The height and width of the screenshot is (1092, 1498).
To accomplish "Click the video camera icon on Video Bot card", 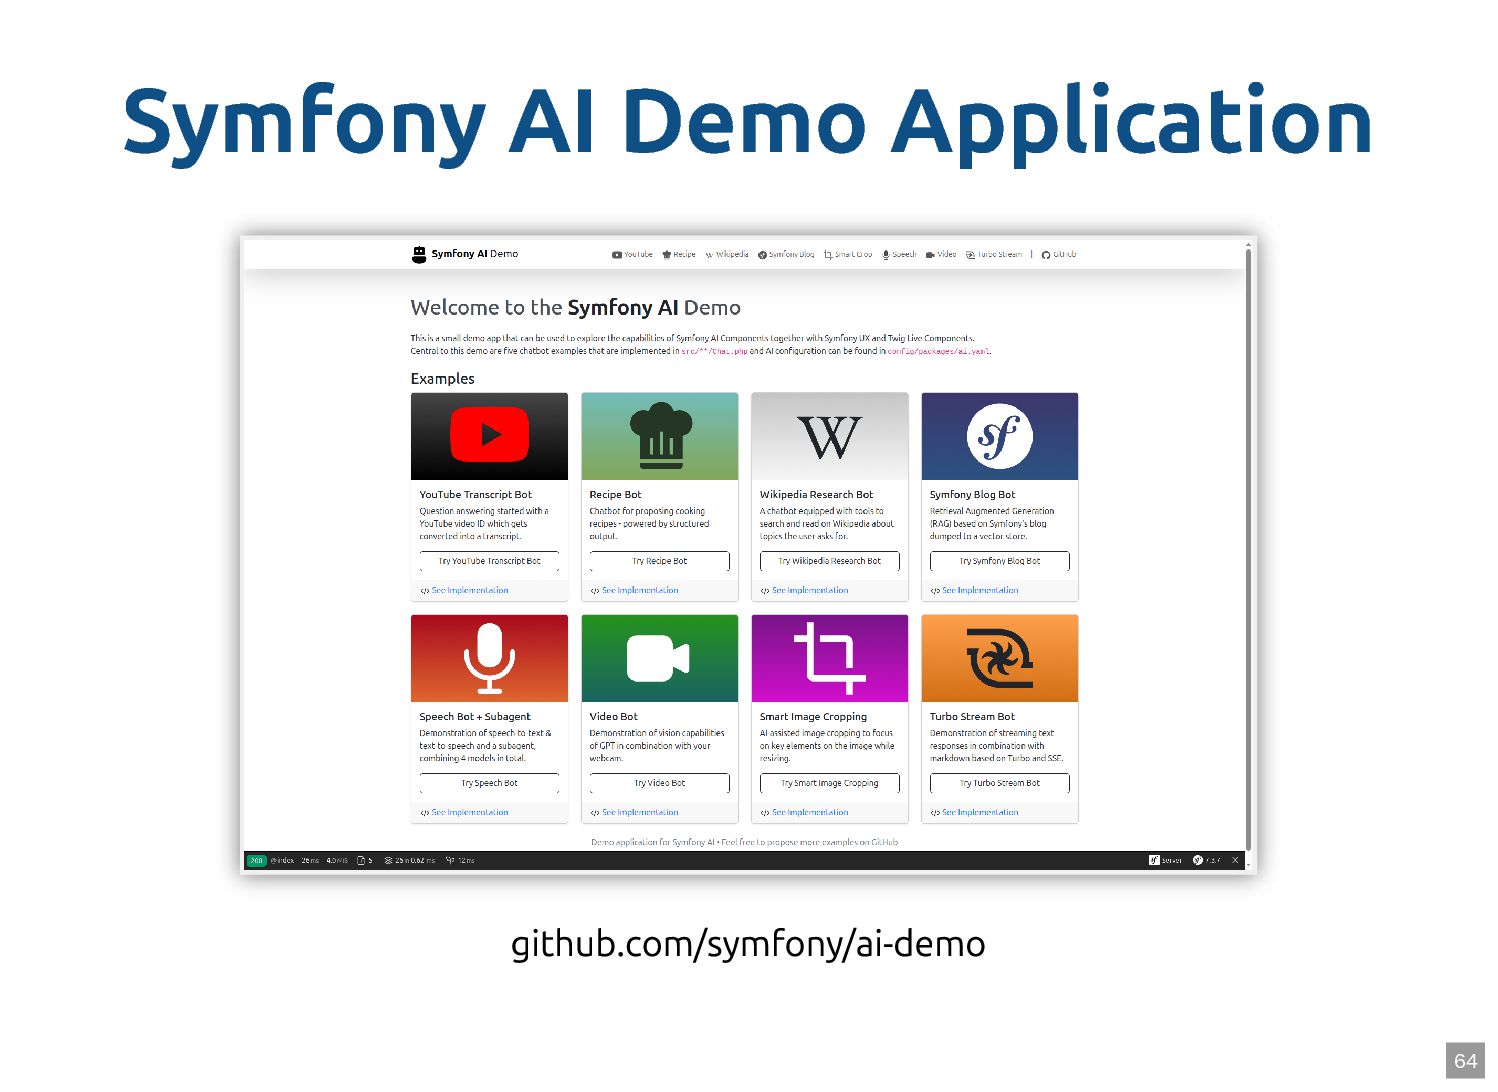I will (658, 659).
